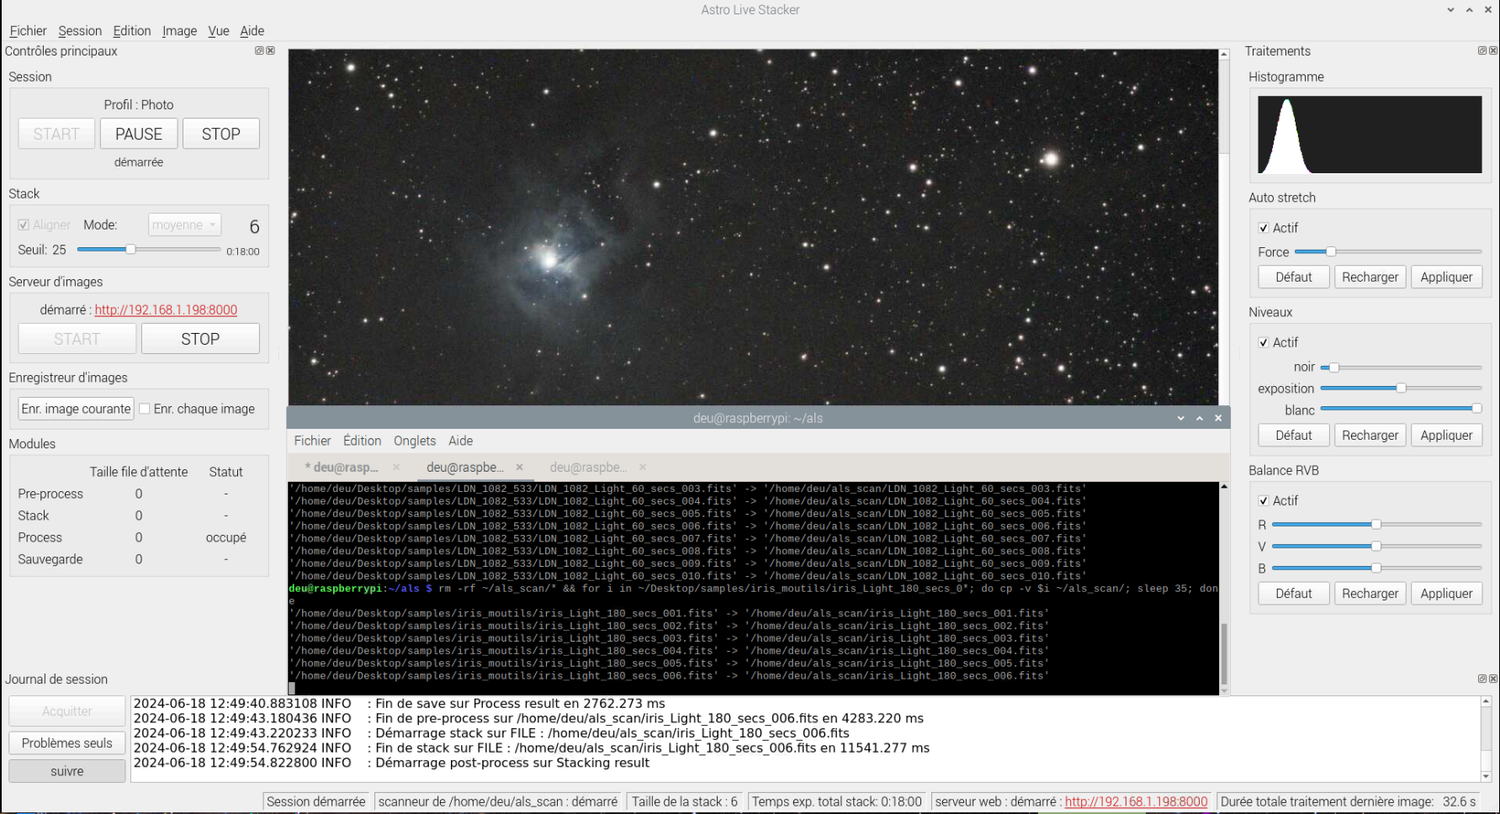Switch to the terminal tab starting with asterisk
This screenshot has width=1500, height=814.
pyautogui.click(x=343, y=467)
